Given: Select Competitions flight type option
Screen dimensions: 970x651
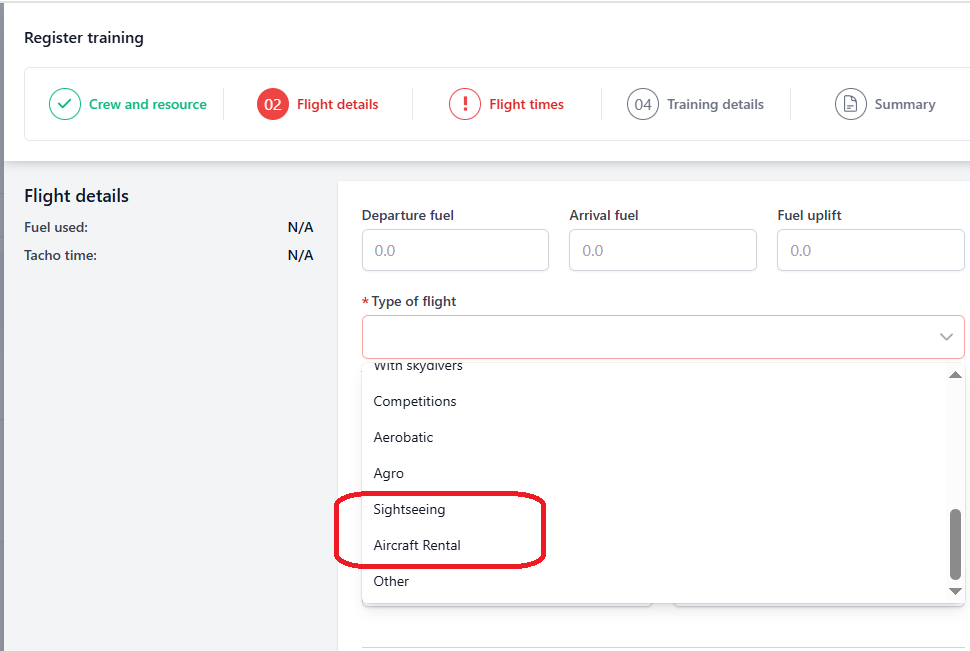Looking at the screenshot, I should coord(415,401).
